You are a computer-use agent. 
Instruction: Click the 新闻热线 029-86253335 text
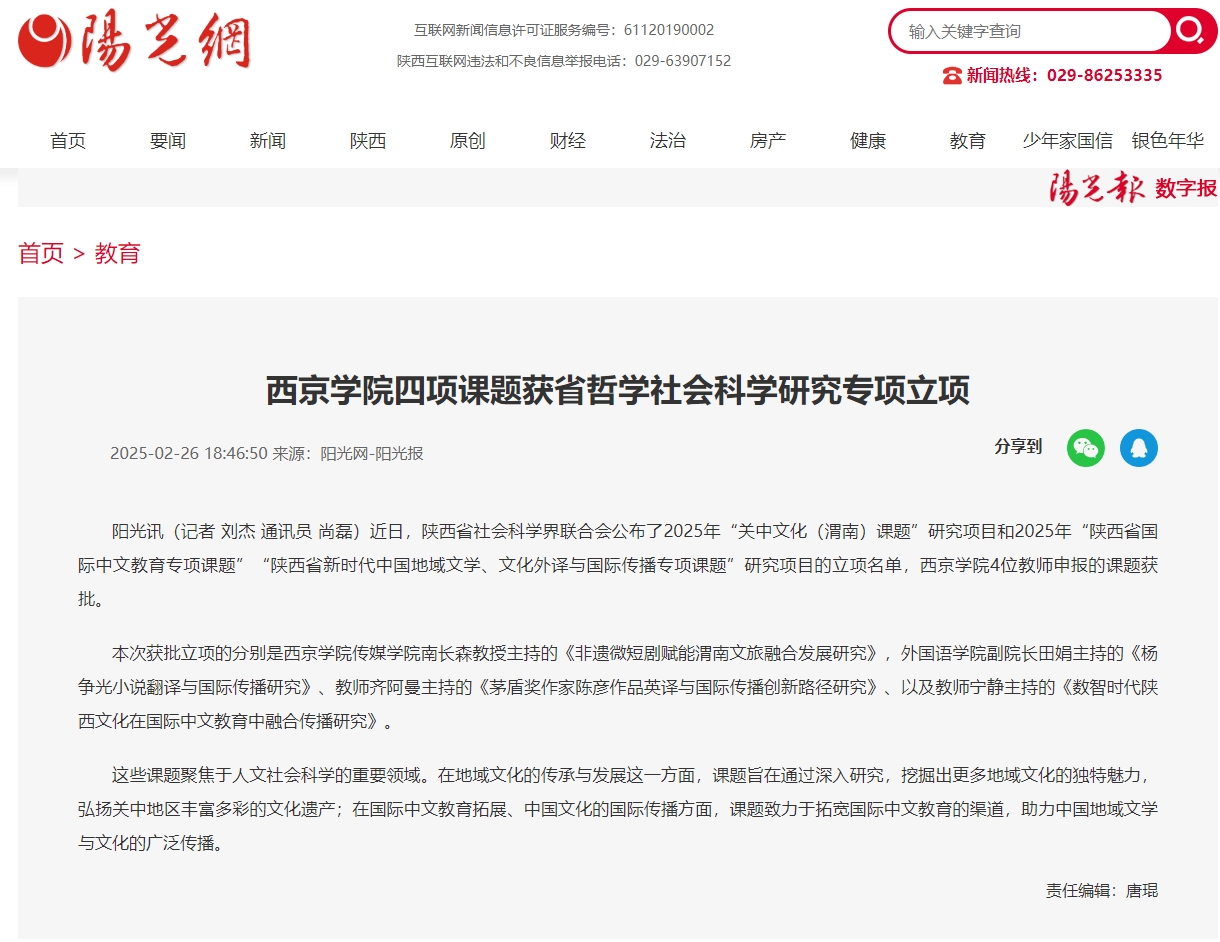(1064, 75)
